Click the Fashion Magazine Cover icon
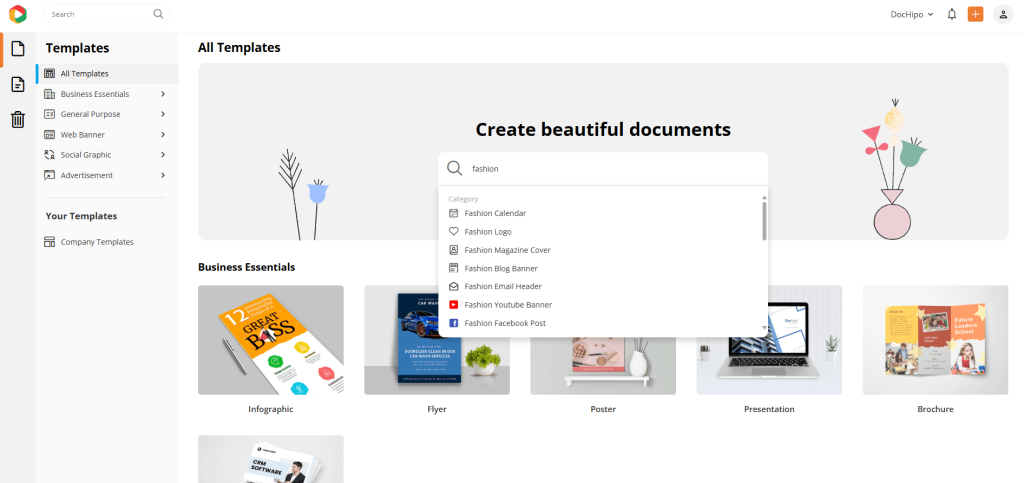This screenshot has width=1024, height=483. [x=454, y=250]
